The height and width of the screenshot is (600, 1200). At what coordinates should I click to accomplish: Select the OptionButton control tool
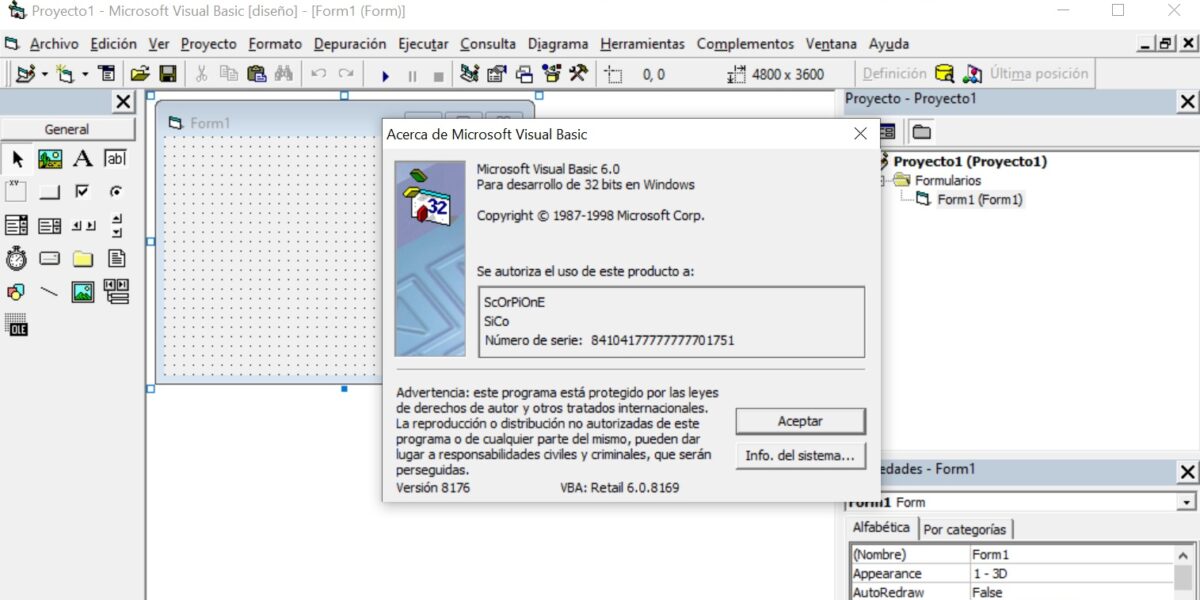point(116,192)
